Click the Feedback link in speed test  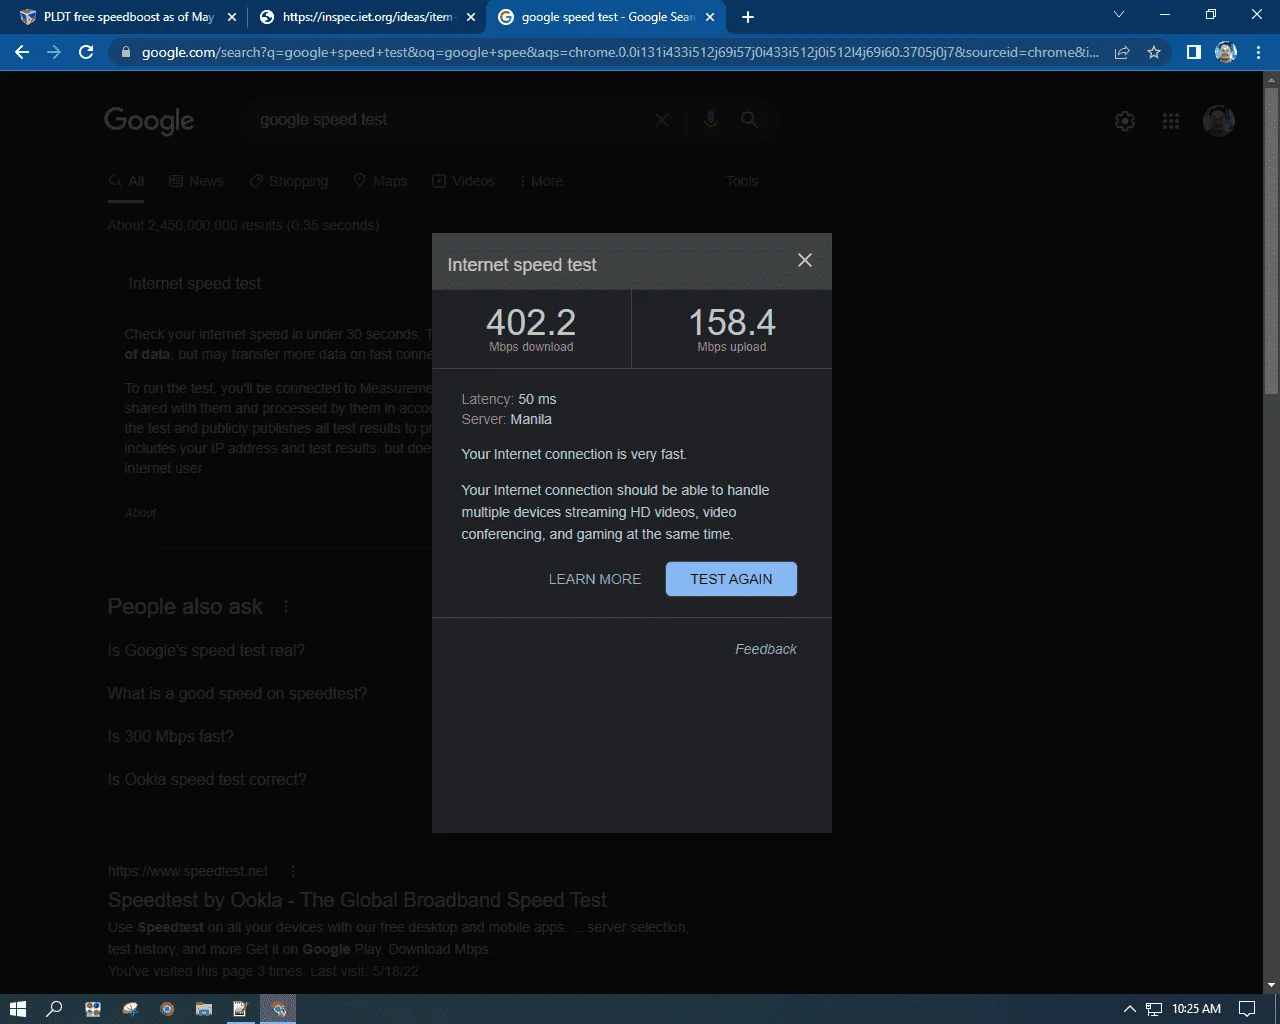click(766, 649)
